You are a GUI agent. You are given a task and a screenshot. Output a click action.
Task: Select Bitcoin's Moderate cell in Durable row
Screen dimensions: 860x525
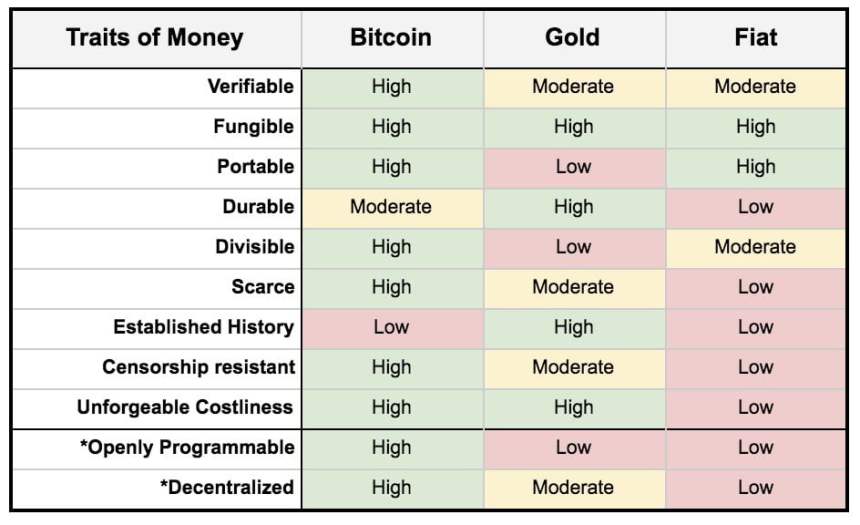pyautogui.click(x=391, y=207)
